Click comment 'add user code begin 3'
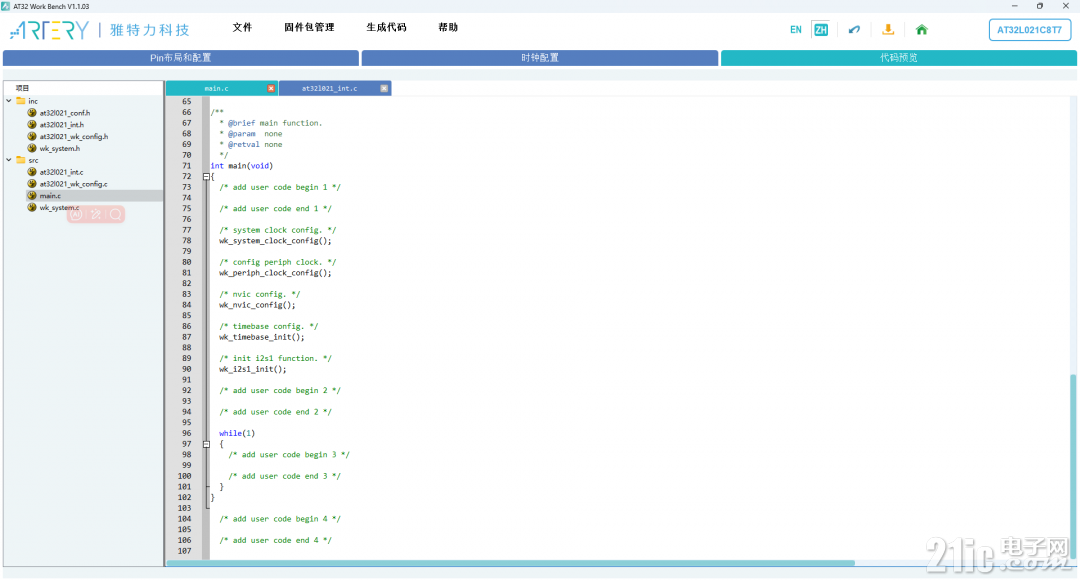Screen dimensions: 1080x580 pos(289,455)
